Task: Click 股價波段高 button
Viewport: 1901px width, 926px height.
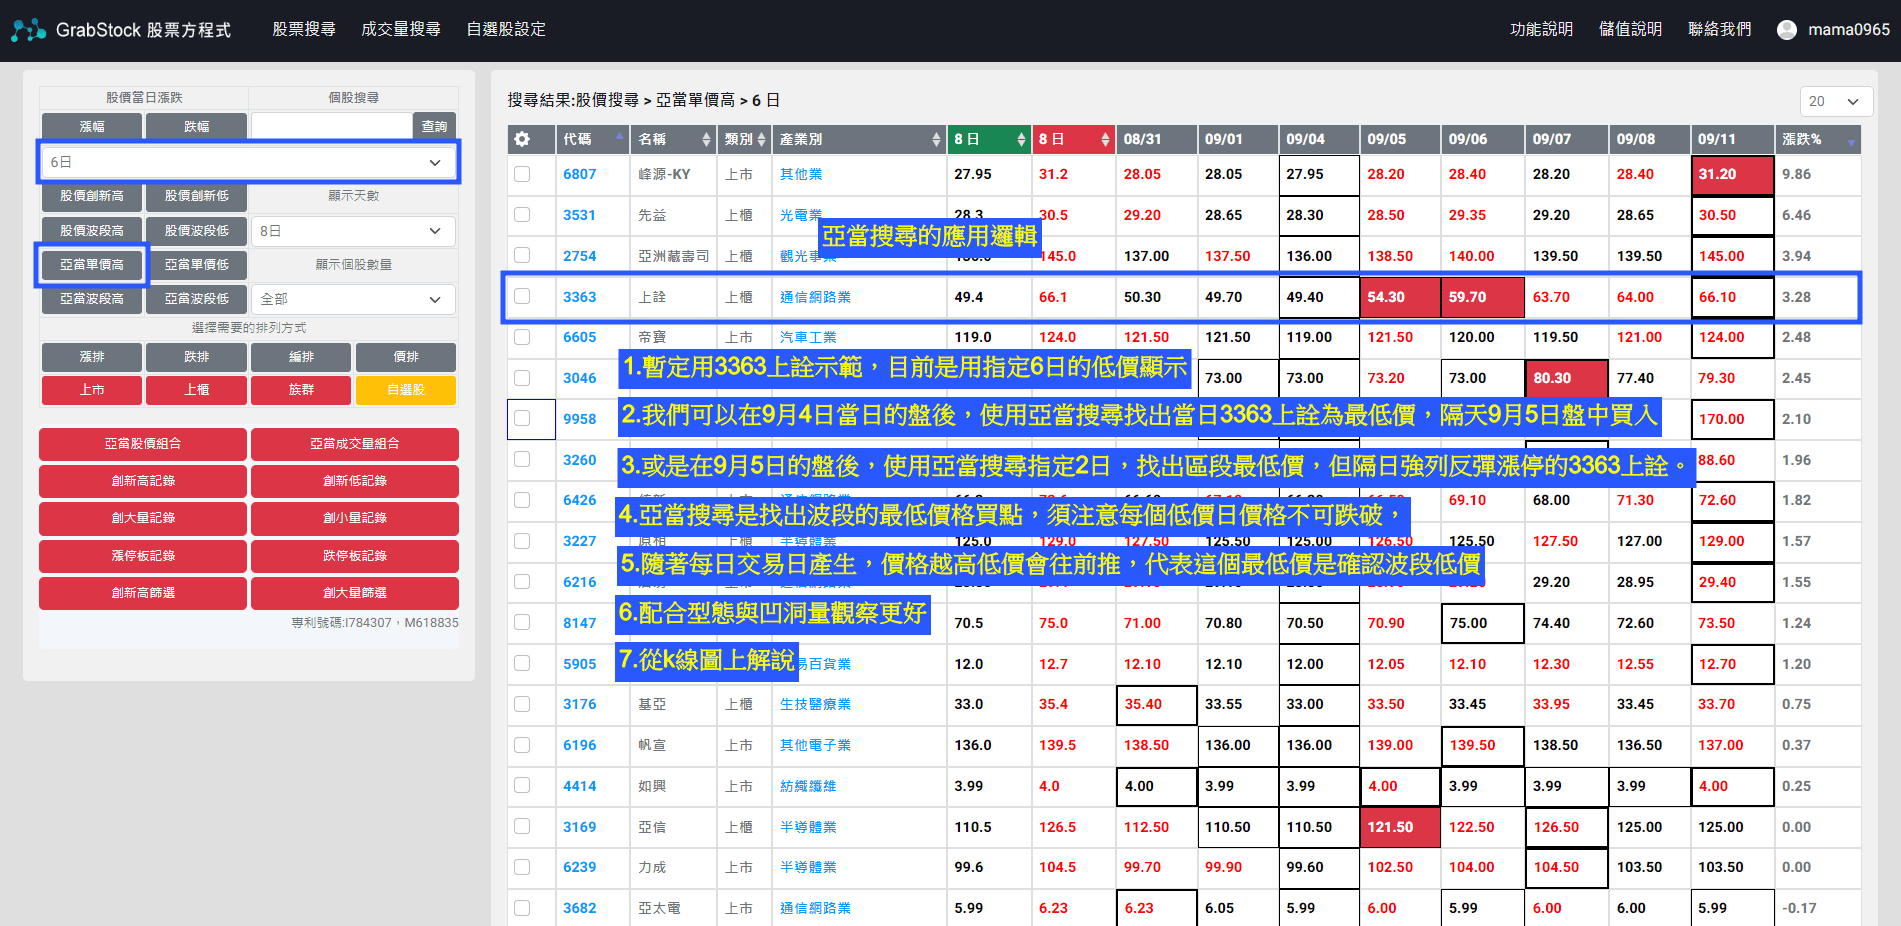Action: pyautogui.click(x=92, y=231)
